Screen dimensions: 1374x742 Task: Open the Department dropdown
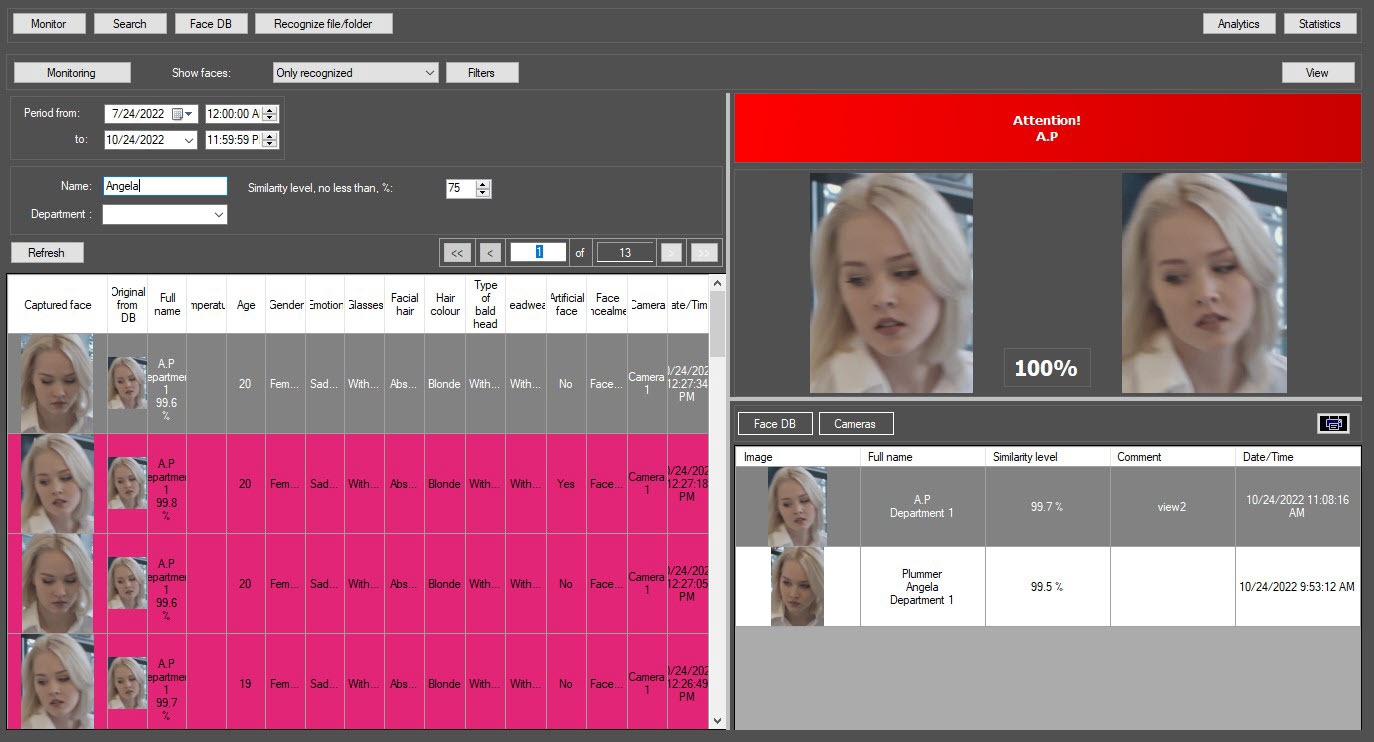(x=219, y=215)
